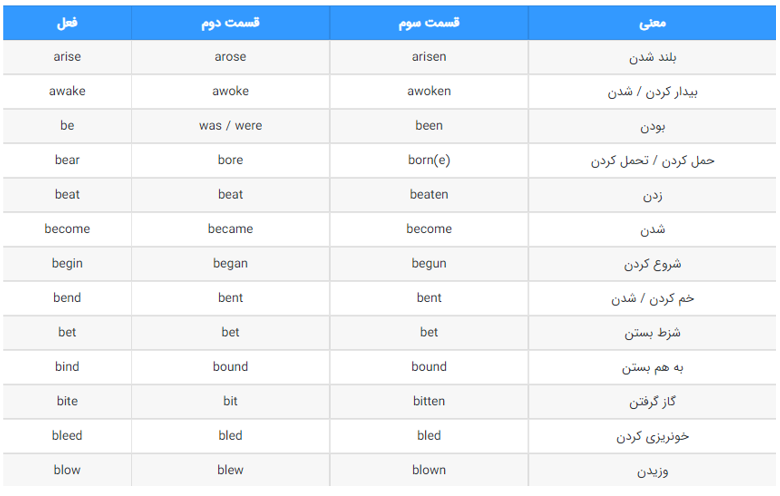Click the 'was / were' cell
780x496 pixels.
[x=230, y=126]
